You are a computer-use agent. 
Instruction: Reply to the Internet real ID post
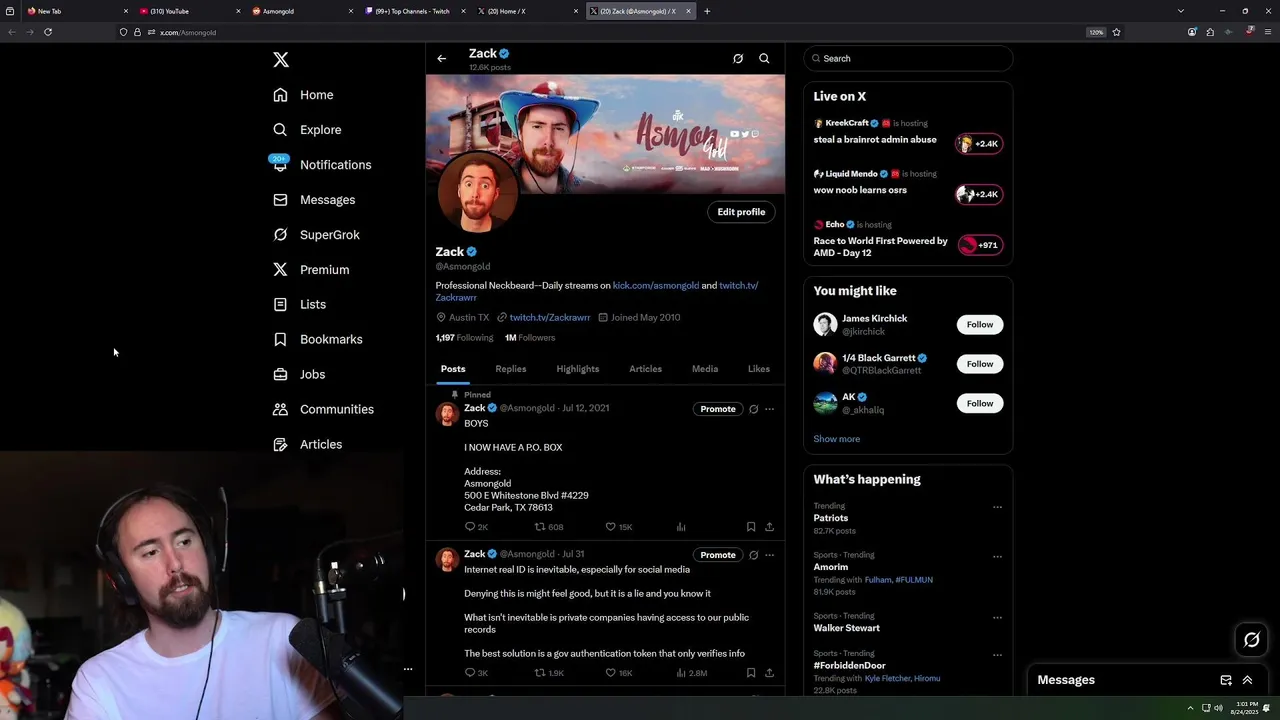(476, 673)
